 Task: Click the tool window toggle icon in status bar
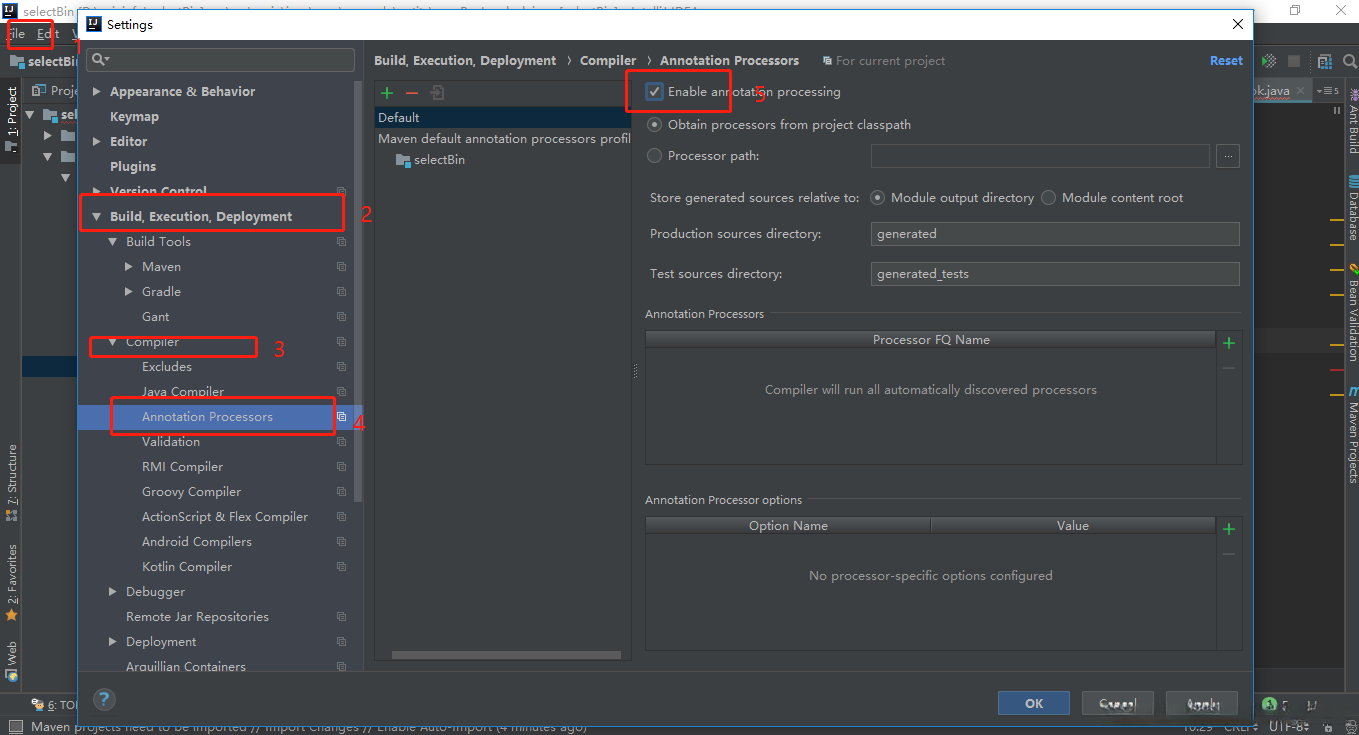15,727
